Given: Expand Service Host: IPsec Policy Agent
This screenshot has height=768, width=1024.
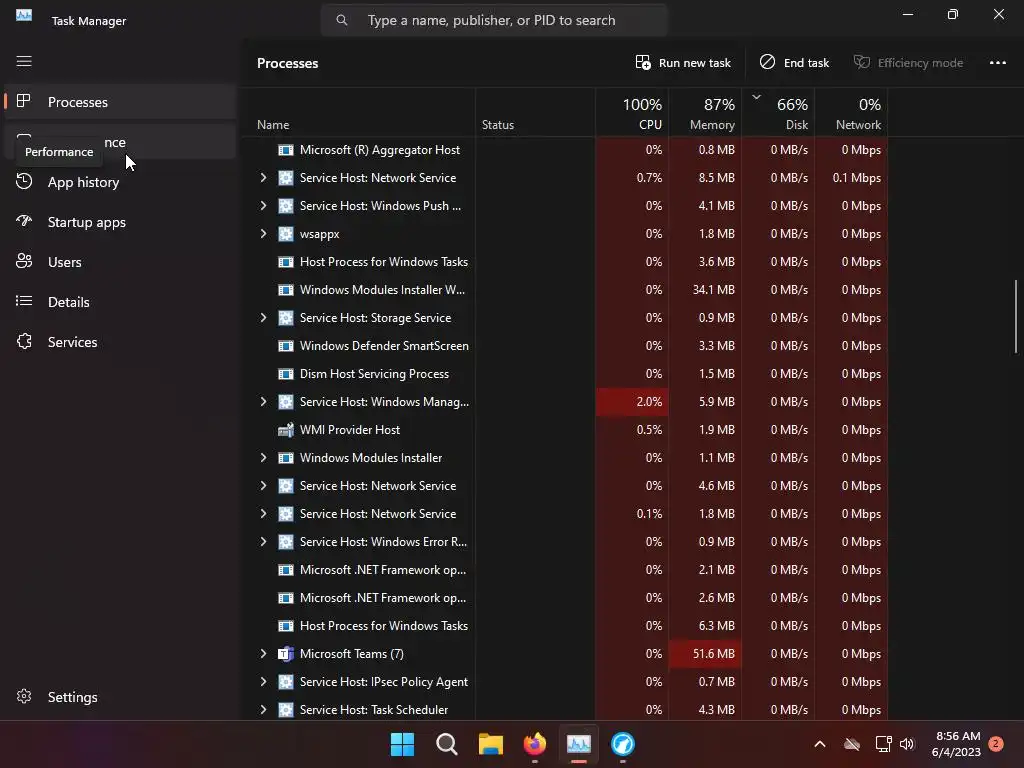Looking at the screenshot, I should pos(263,682).
